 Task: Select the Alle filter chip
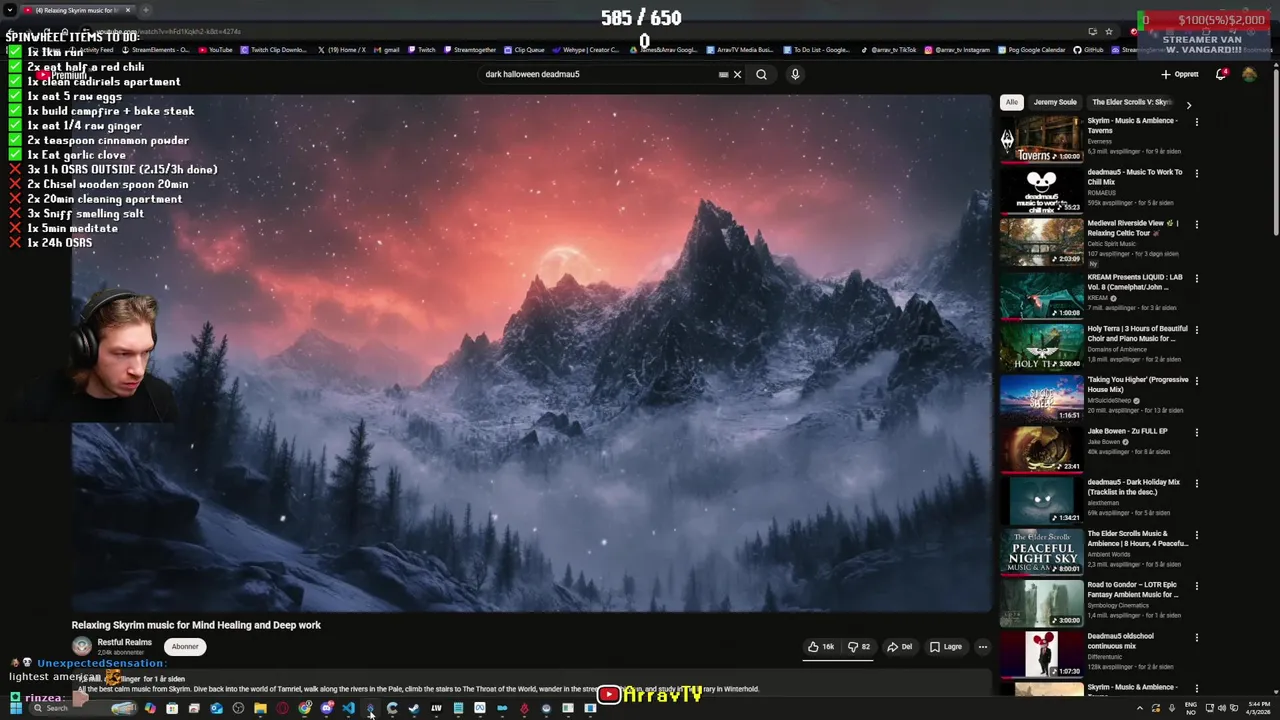[1012, 102]
